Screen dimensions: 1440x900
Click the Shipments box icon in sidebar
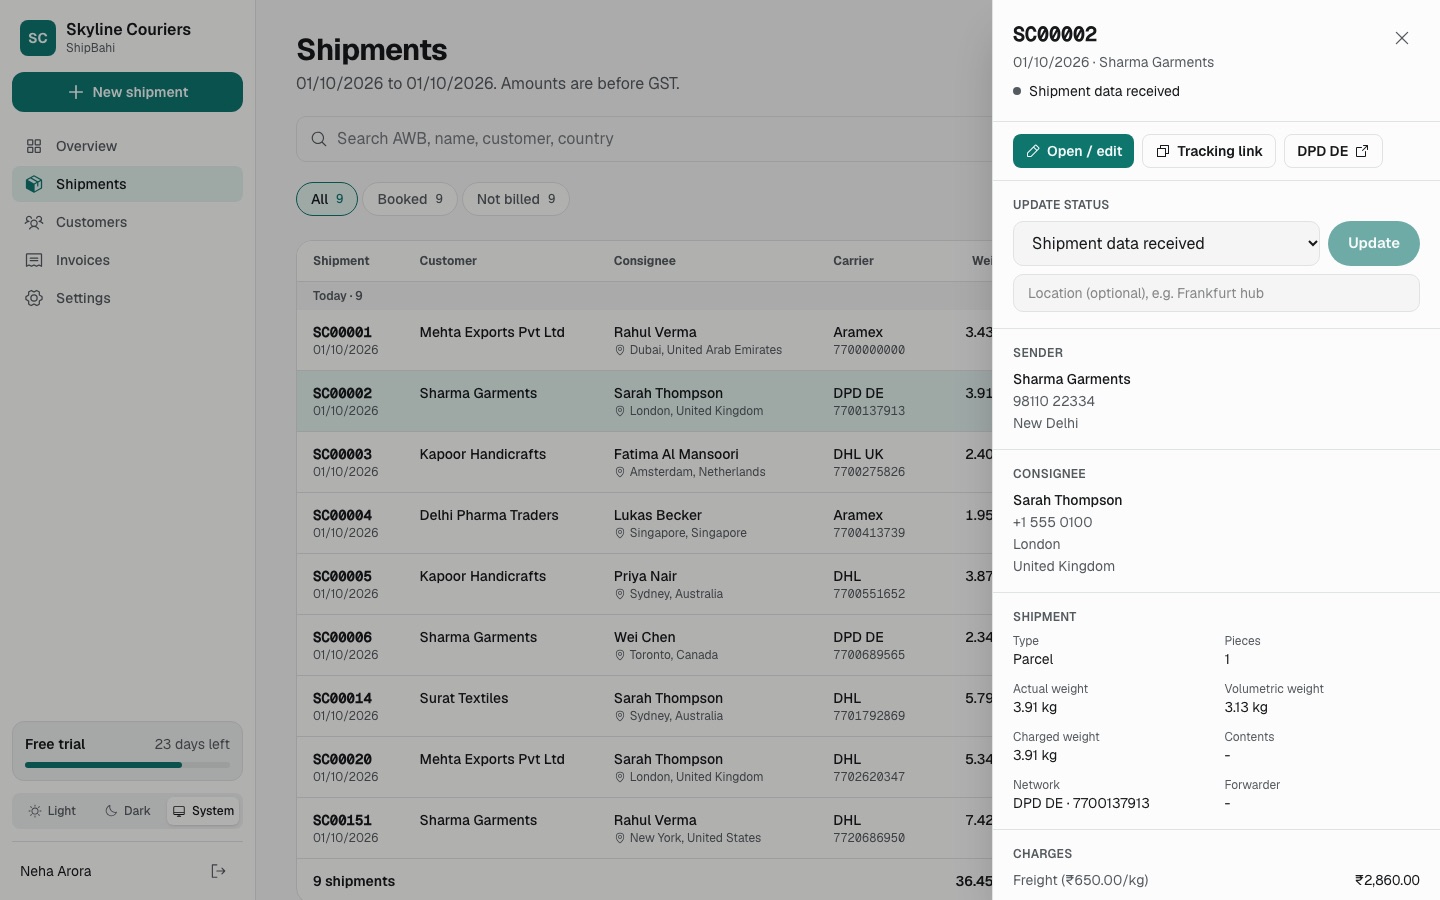34,184
